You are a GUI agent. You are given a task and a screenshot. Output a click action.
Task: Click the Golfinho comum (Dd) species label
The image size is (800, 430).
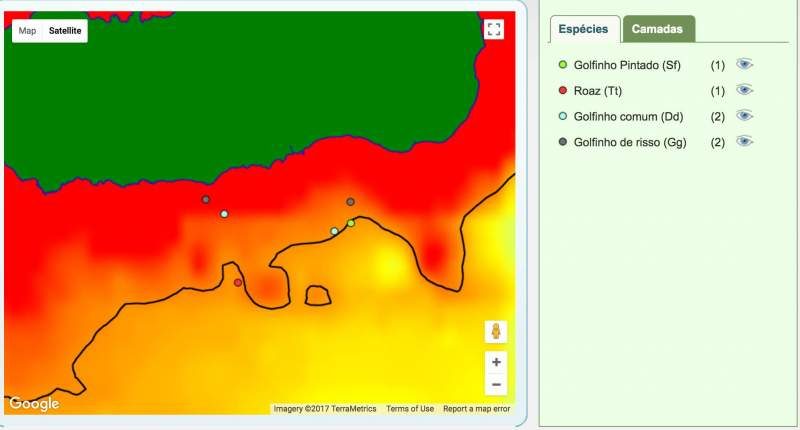[x=628, y=116]
